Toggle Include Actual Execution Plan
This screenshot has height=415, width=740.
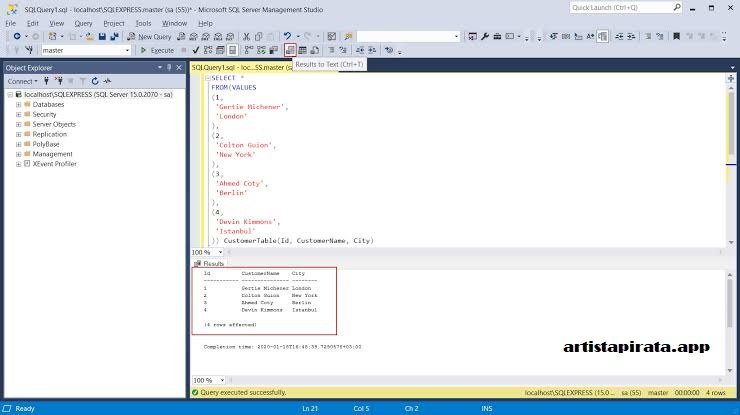249,50
